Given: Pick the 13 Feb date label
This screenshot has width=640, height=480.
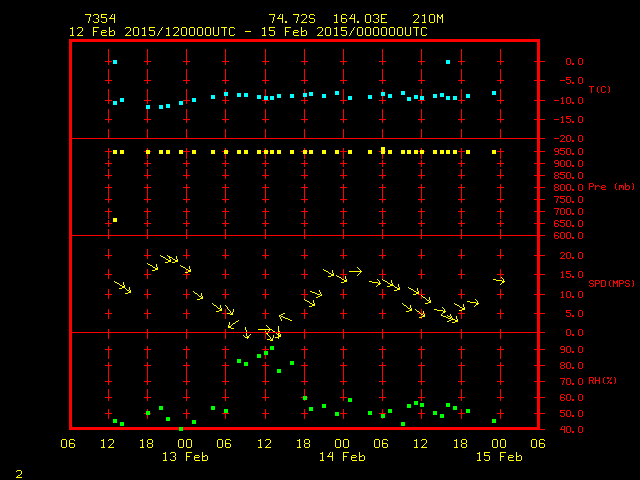Looking at the screenshot, I should [x=186, y=456].
